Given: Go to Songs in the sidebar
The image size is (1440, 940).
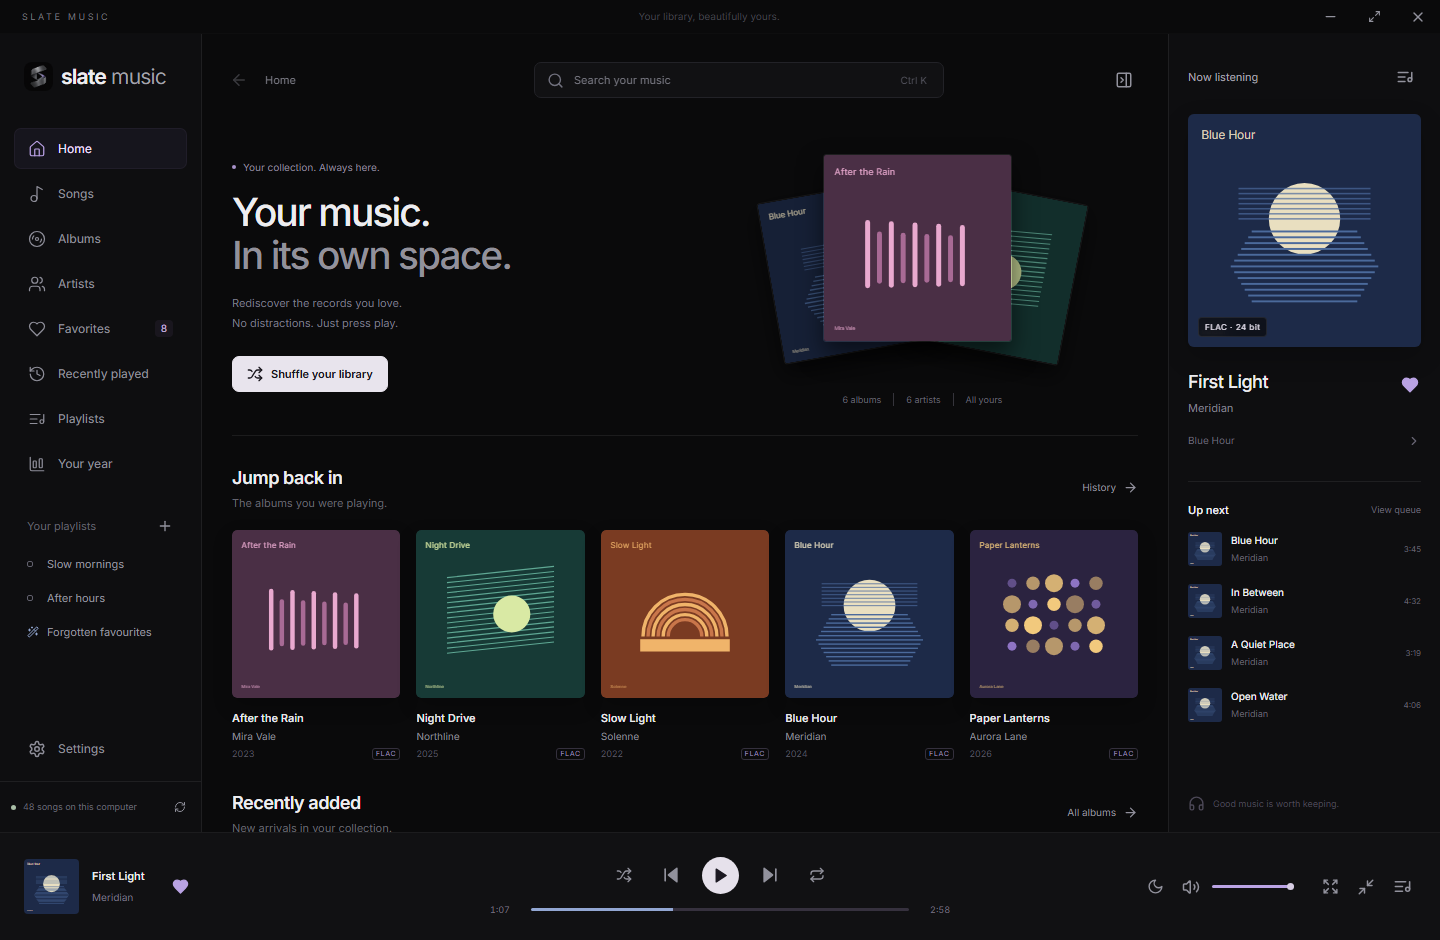Looking at the screenshot, I should pyautogui.click(x=100, y=194).
